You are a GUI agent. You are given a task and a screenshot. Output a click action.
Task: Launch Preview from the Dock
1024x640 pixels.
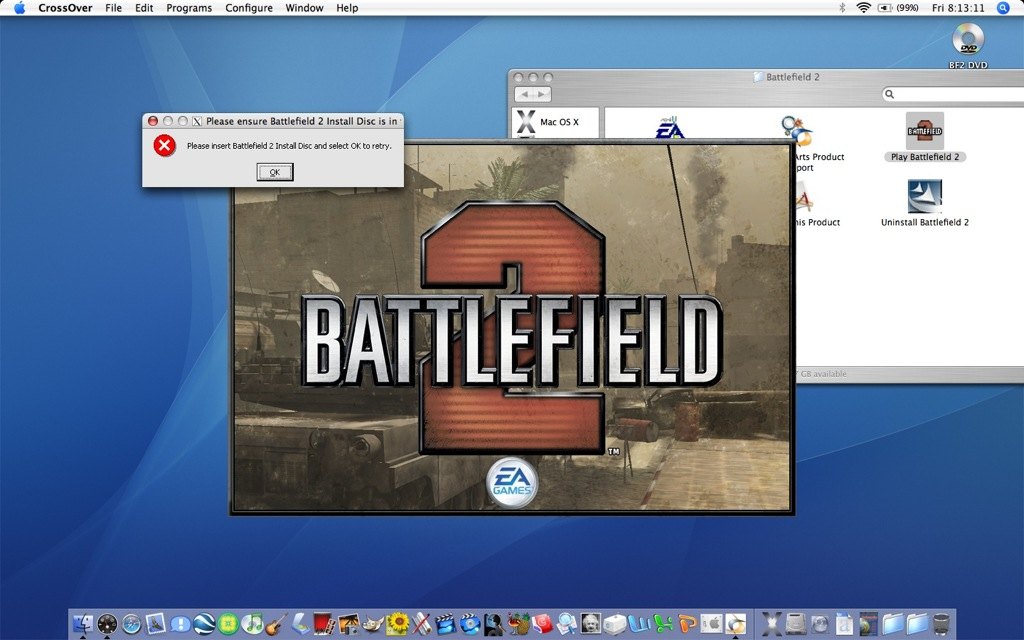tap(568, 624)
